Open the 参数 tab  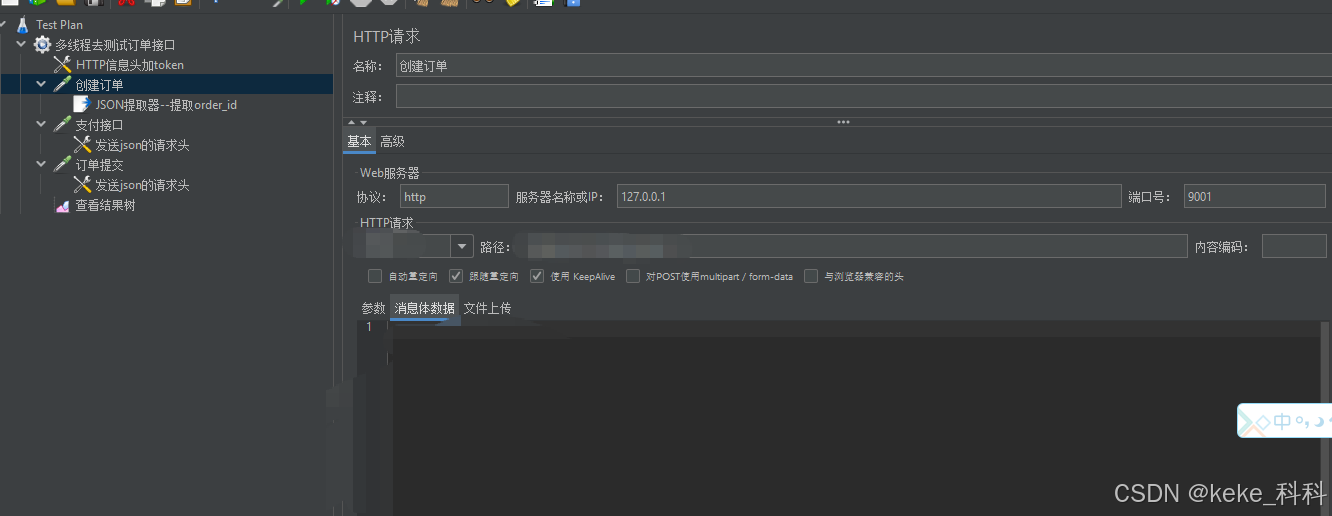(x=373, y=308)
